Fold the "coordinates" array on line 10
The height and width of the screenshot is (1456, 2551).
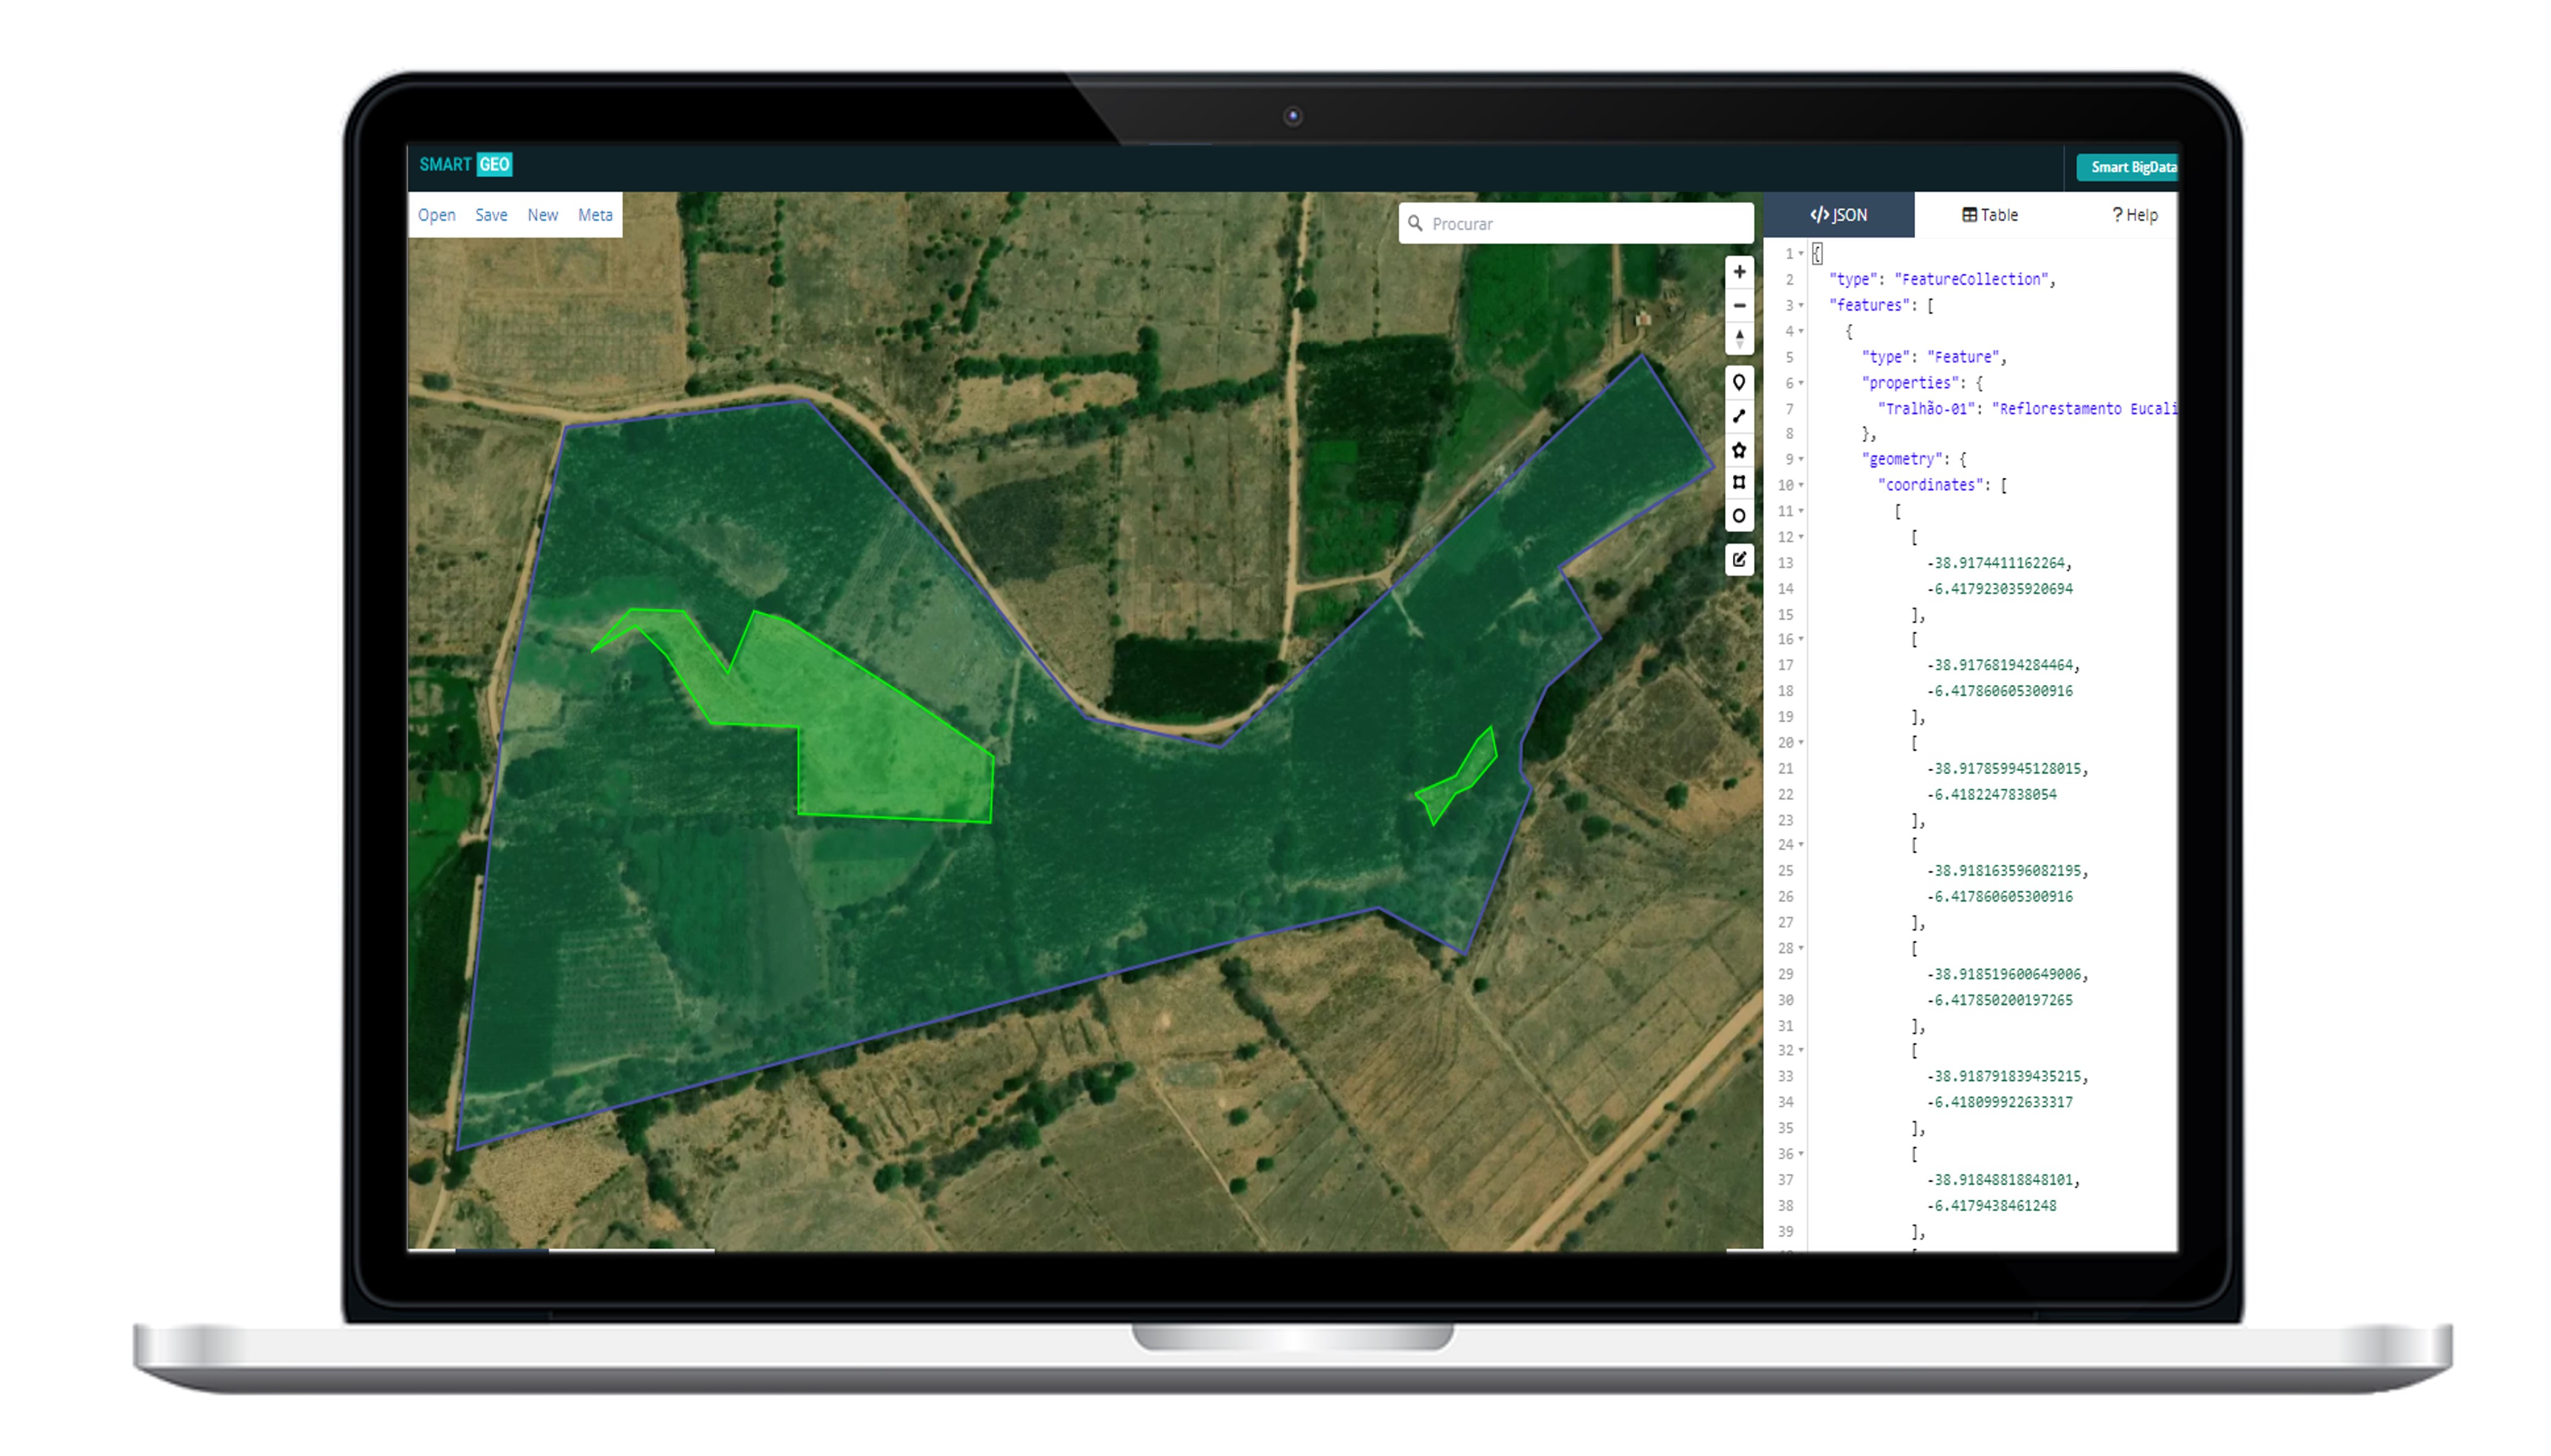pyautogui.click(x=1801, y=486)
